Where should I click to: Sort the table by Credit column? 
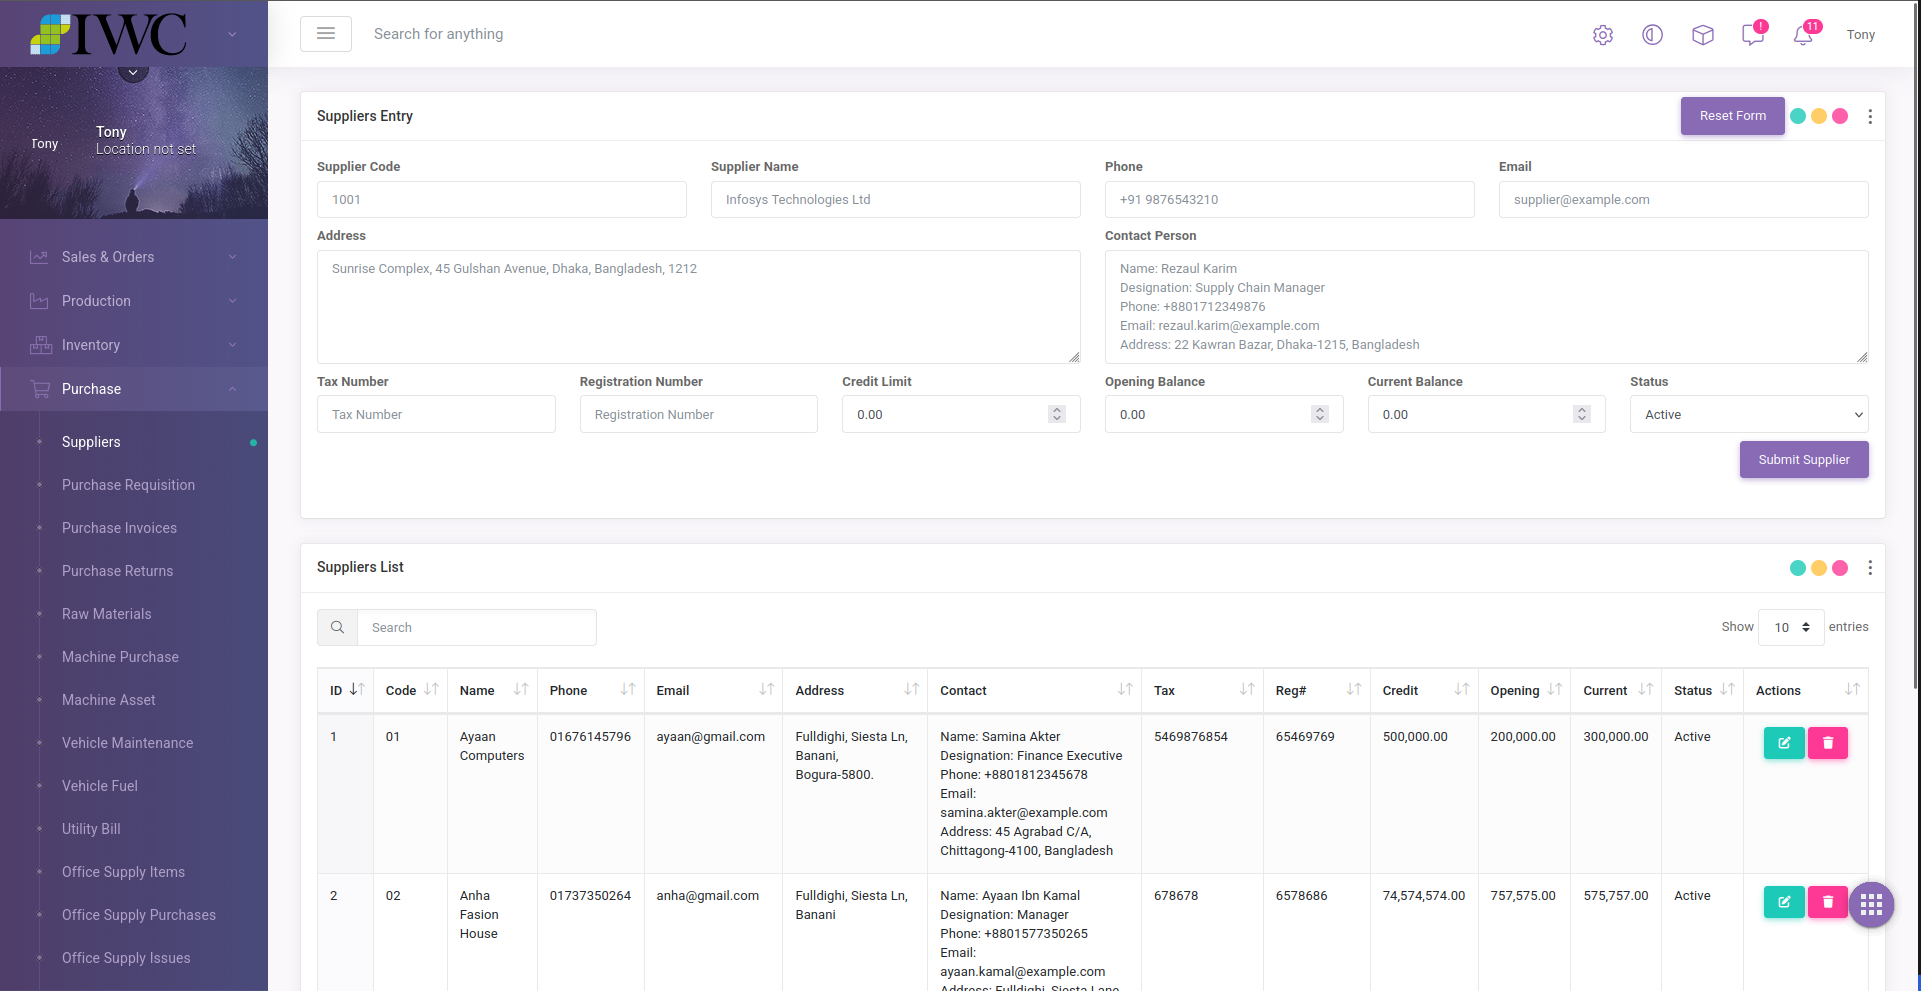[x=1424, y=690]
